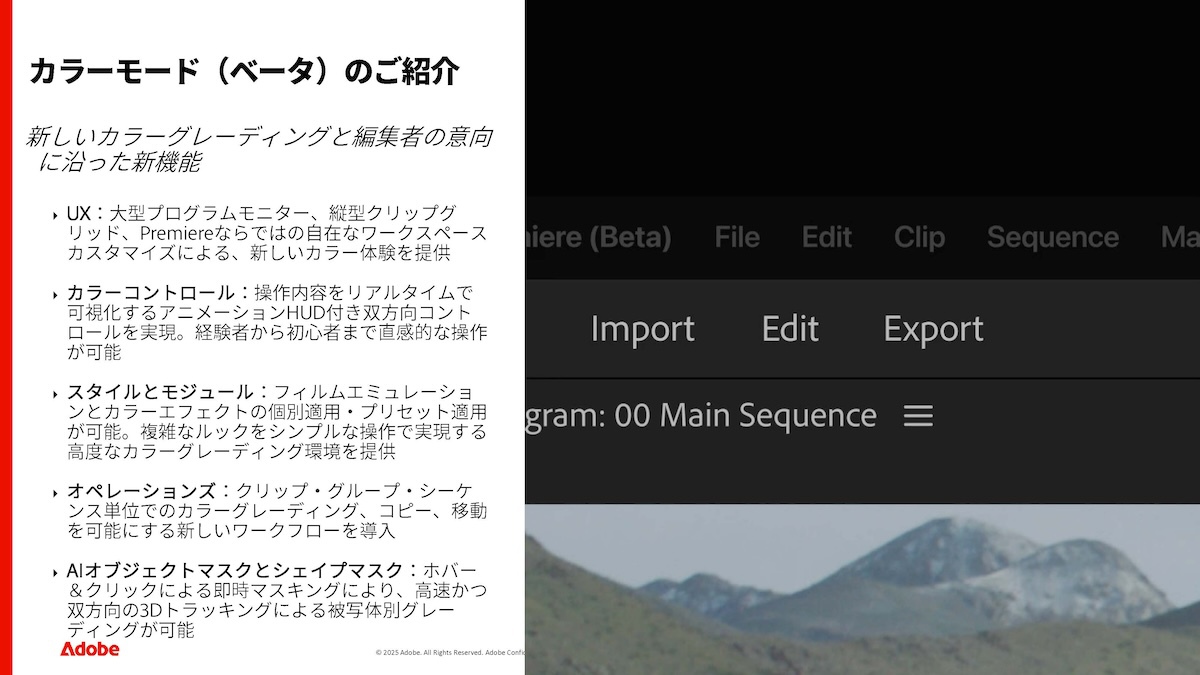Open the Sequence menu
The width and height of the screenshot is (1200, 675).
pos(1052,237)
